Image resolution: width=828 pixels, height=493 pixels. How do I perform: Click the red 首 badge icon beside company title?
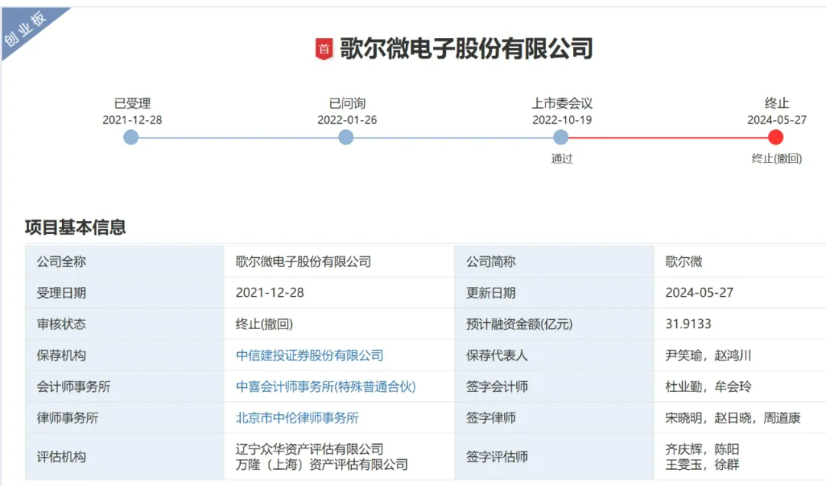click(324, 49)
